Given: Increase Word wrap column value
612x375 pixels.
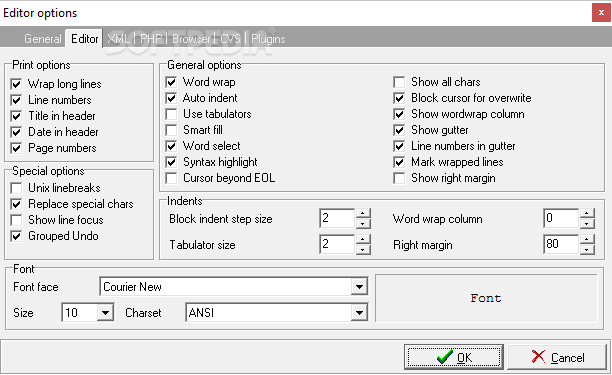Looking at the screenshot, I should (x=587, y=213).
